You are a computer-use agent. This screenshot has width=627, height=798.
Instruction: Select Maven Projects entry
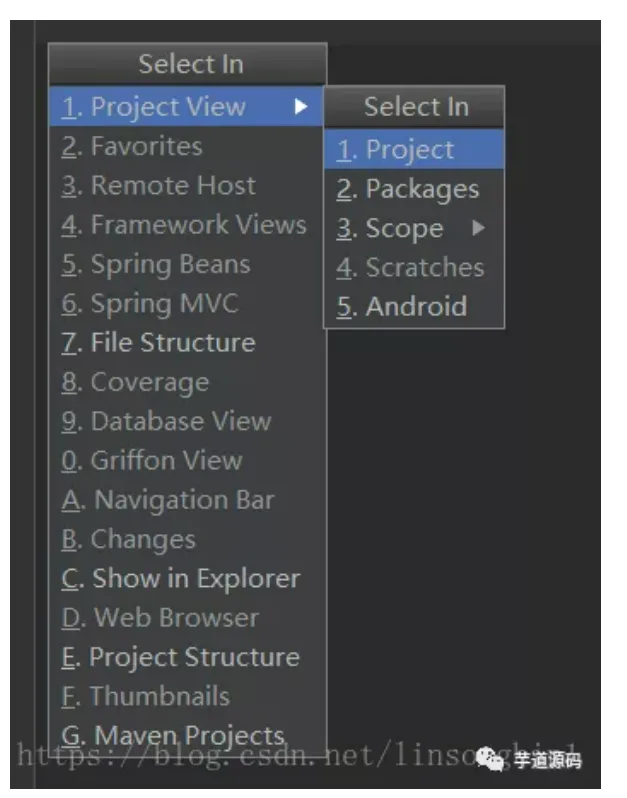(187, 735)
